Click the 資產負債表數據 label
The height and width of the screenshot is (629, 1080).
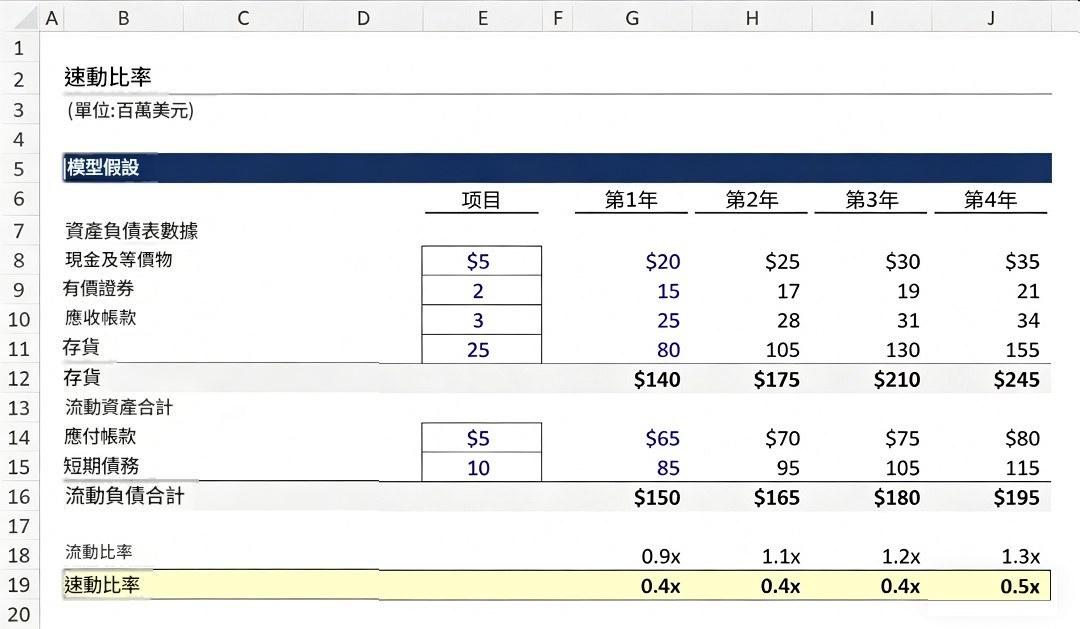pyautogui.click(x=132, y=231)
